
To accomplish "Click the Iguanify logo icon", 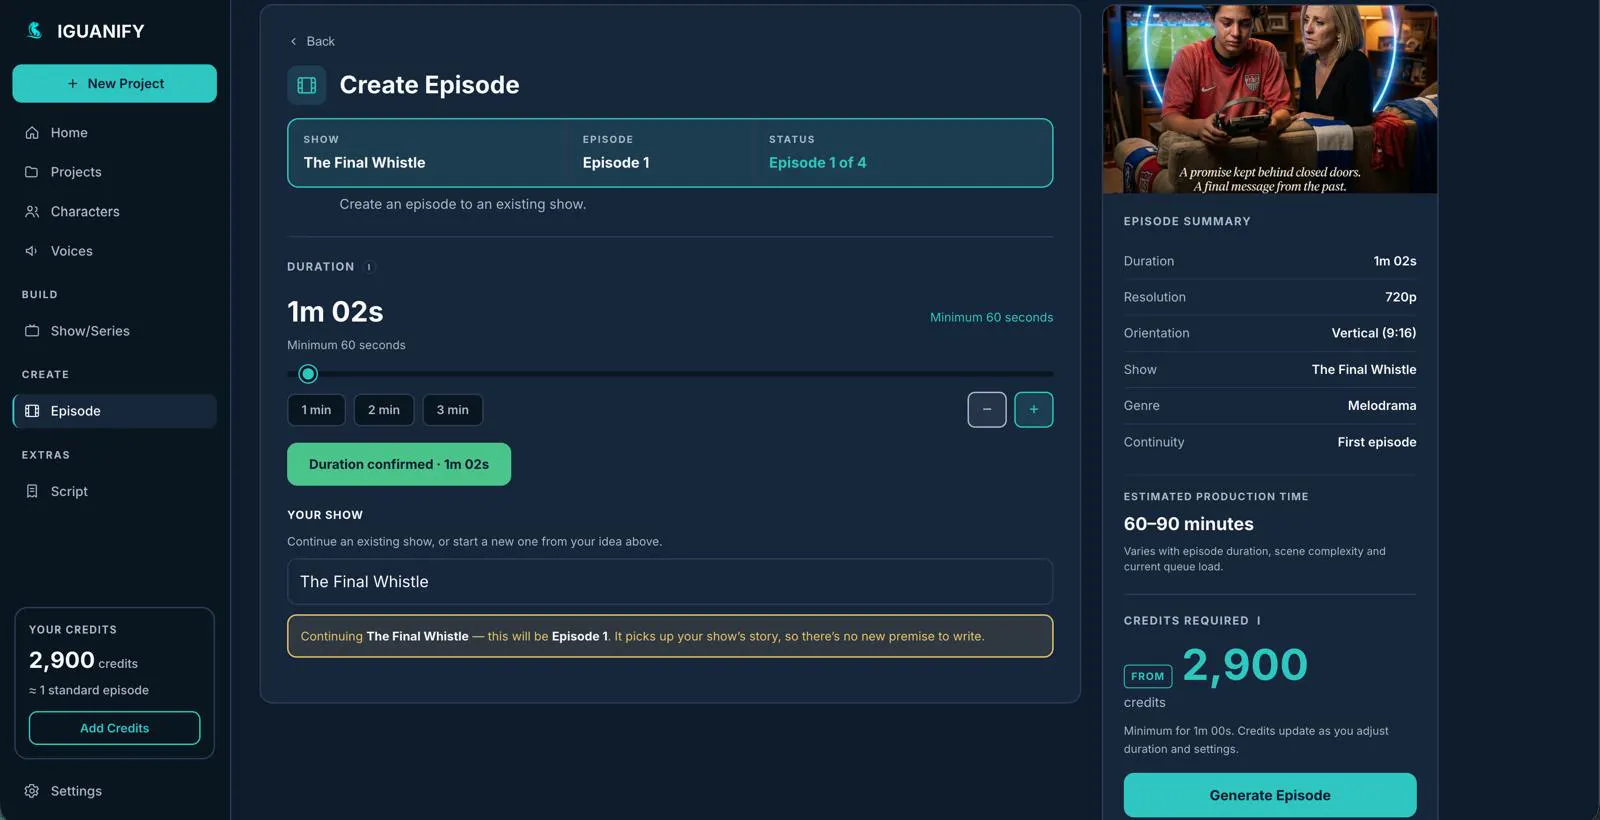I will tap(34, 30).
